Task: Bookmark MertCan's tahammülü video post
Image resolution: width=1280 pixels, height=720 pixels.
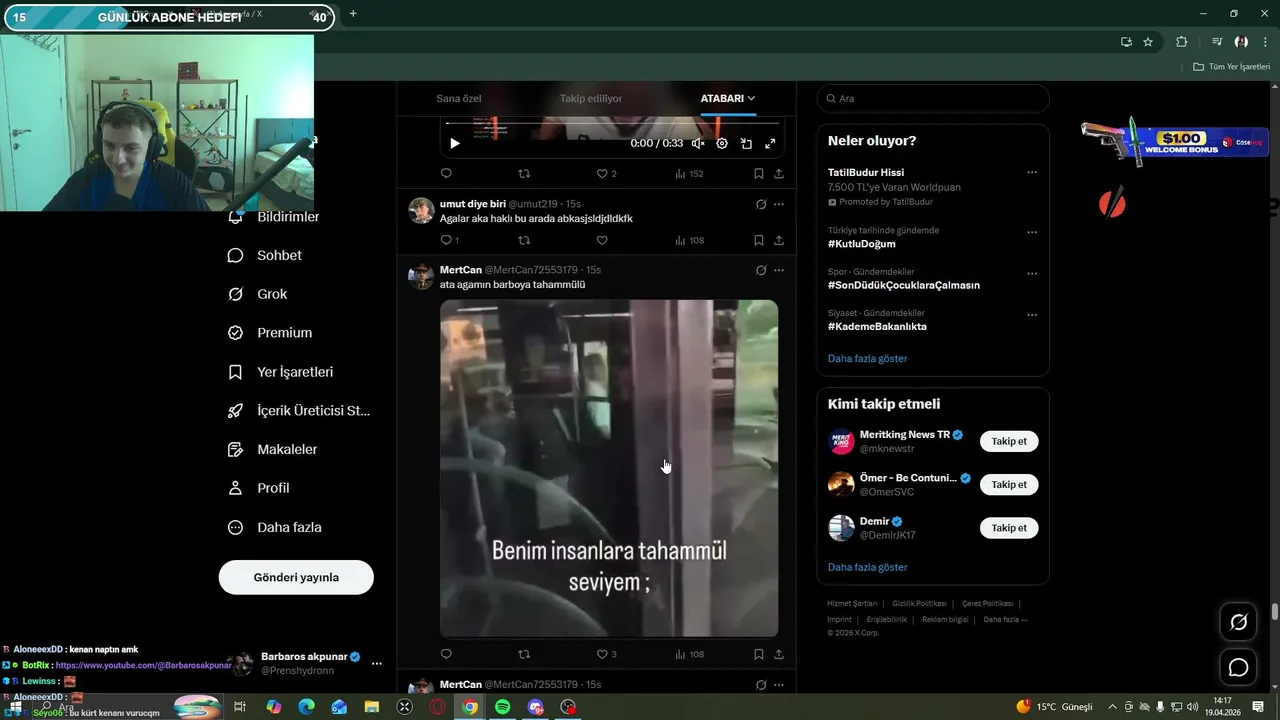Action: [759, 654]
